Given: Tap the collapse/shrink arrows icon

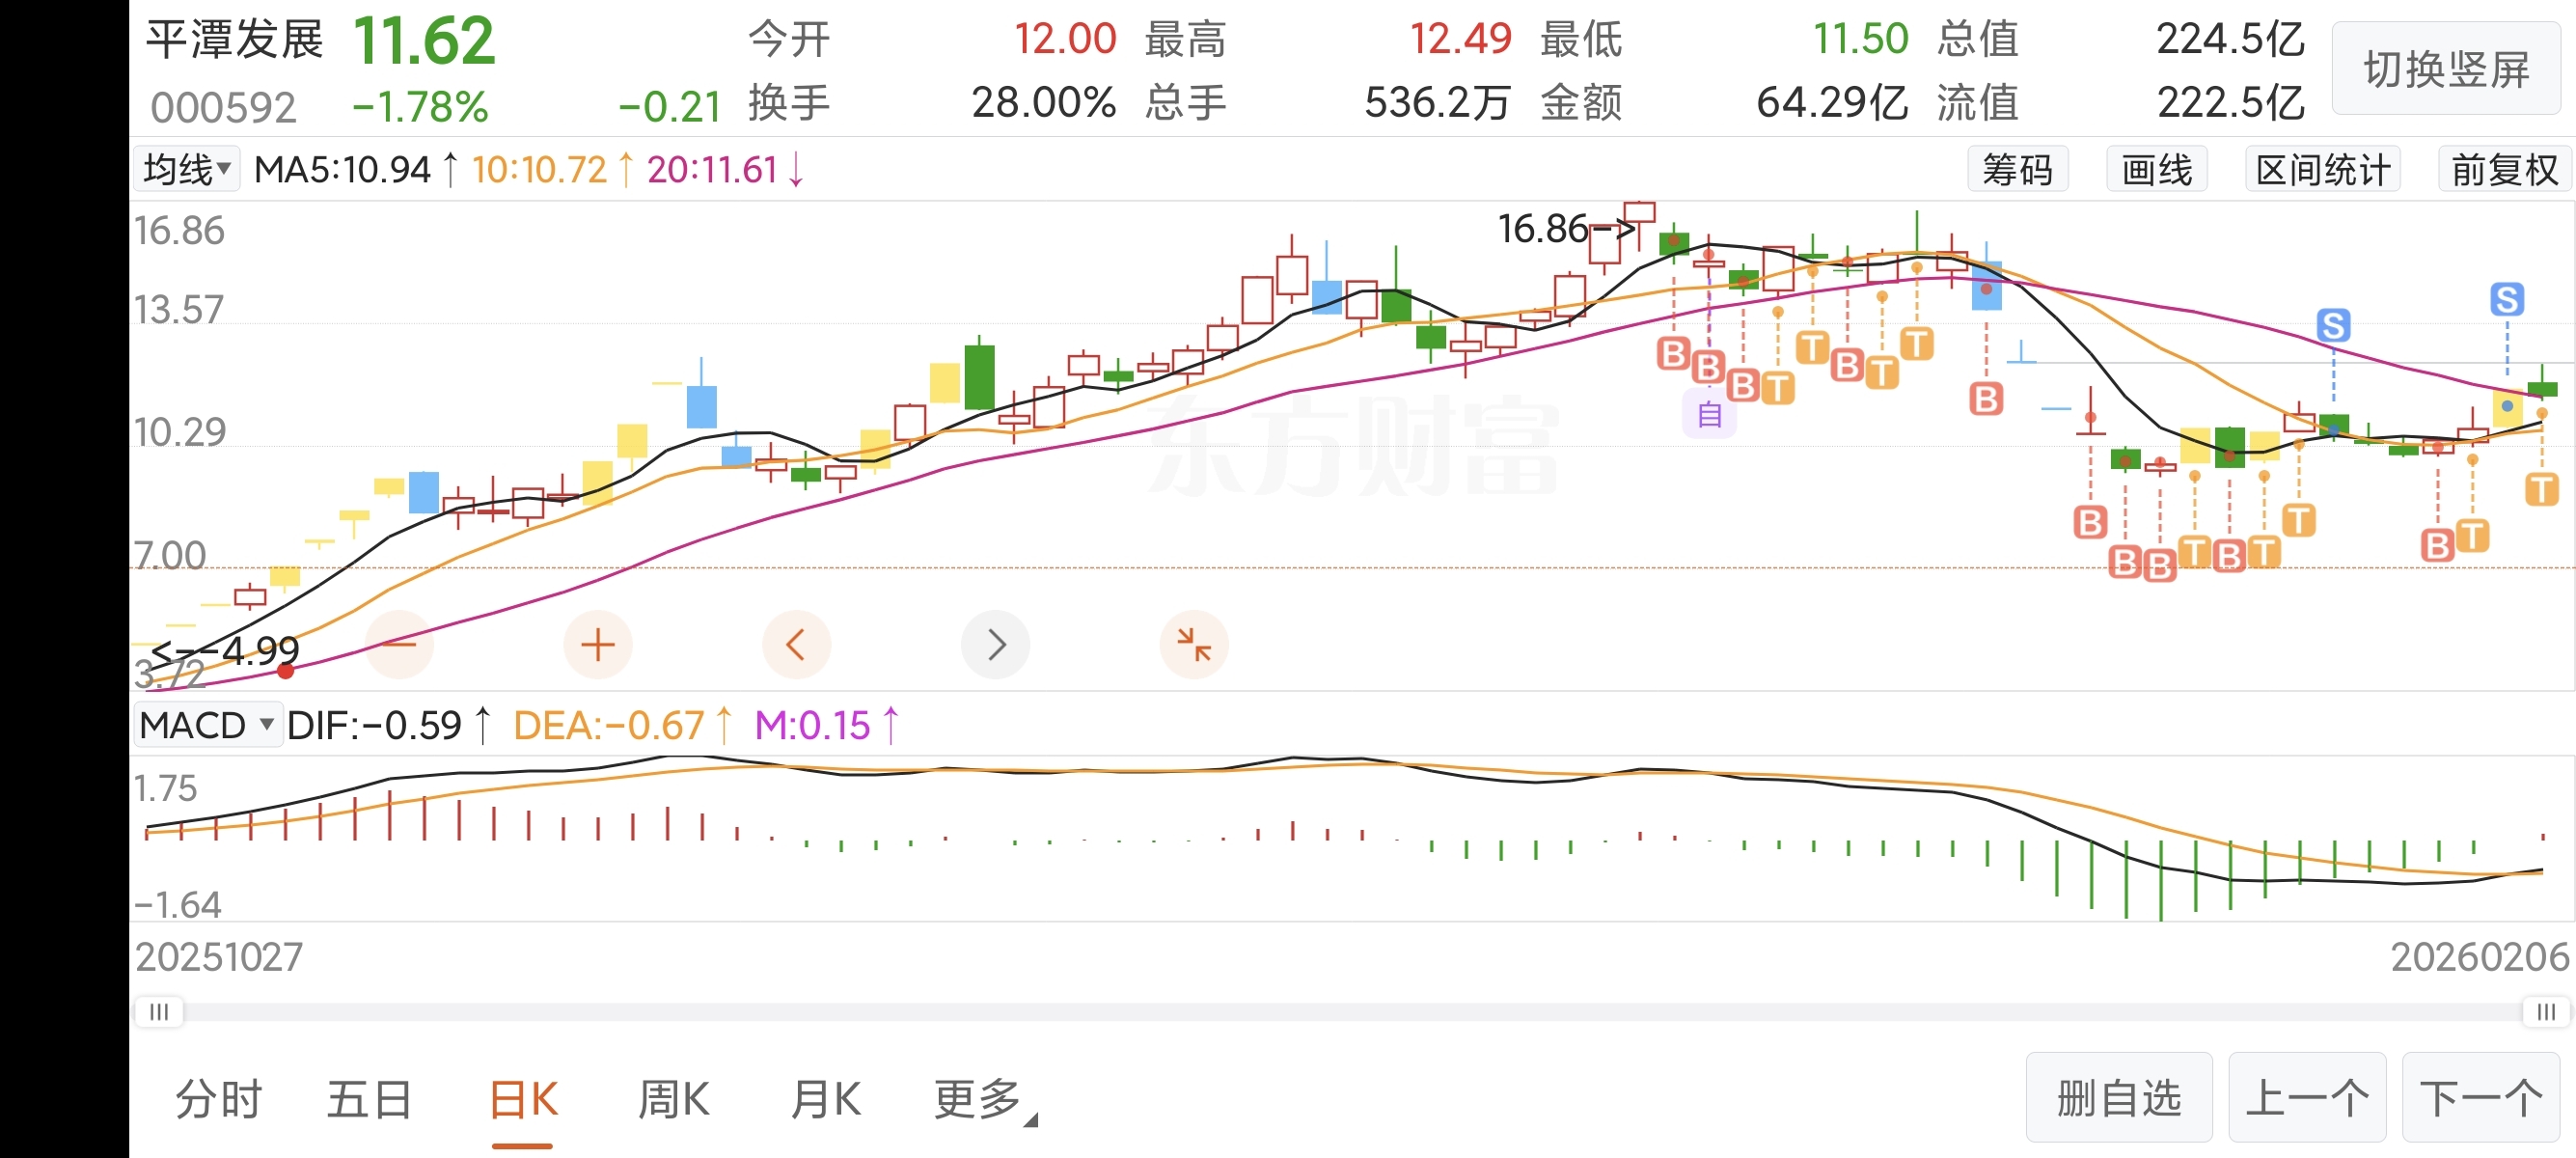Looking at the screenshot, I should click(1193, 645).
